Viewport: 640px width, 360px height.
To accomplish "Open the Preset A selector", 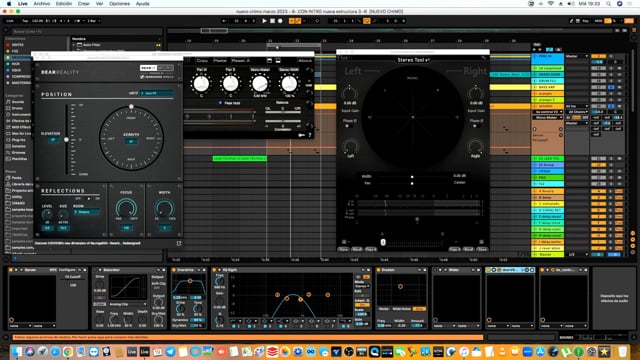I will click(x=240, y=60).
